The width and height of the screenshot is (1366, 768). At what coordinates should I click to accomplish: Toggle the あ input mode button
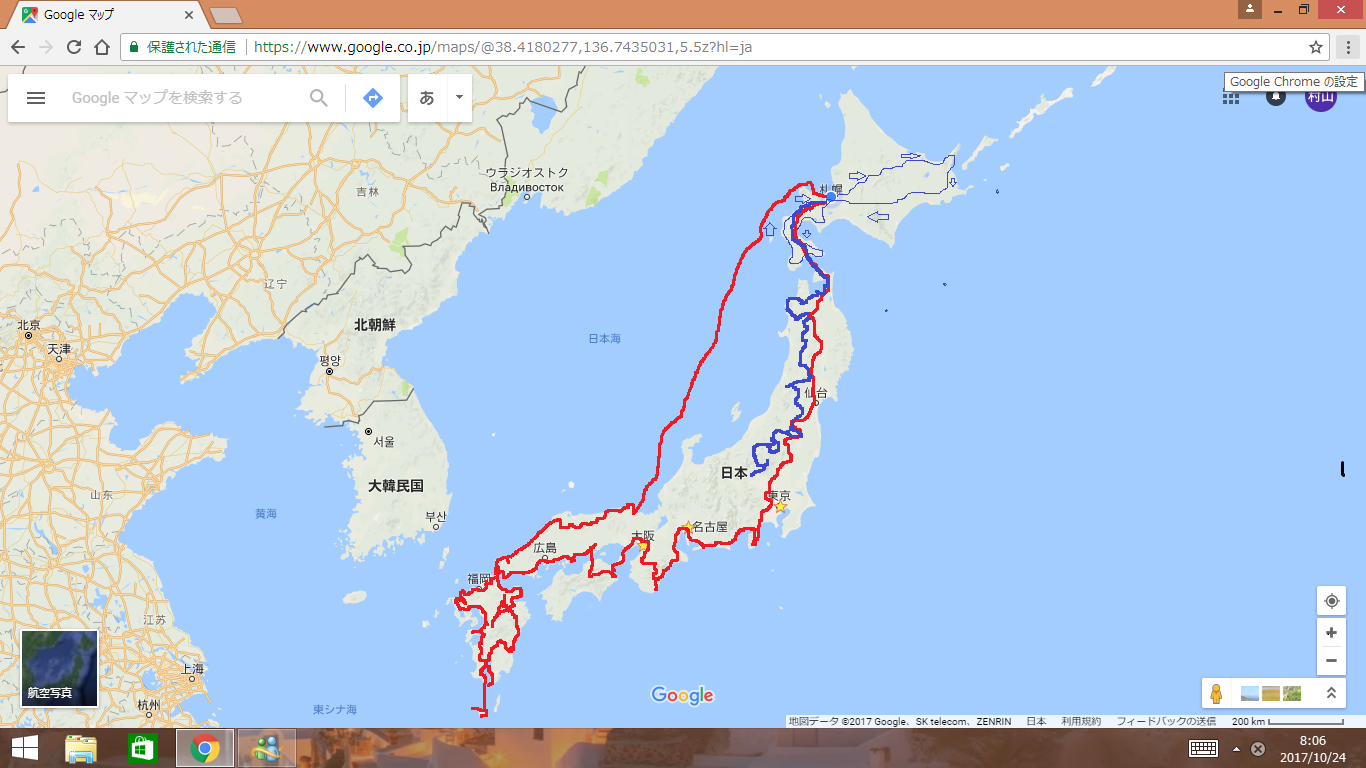tap(427, 98)
